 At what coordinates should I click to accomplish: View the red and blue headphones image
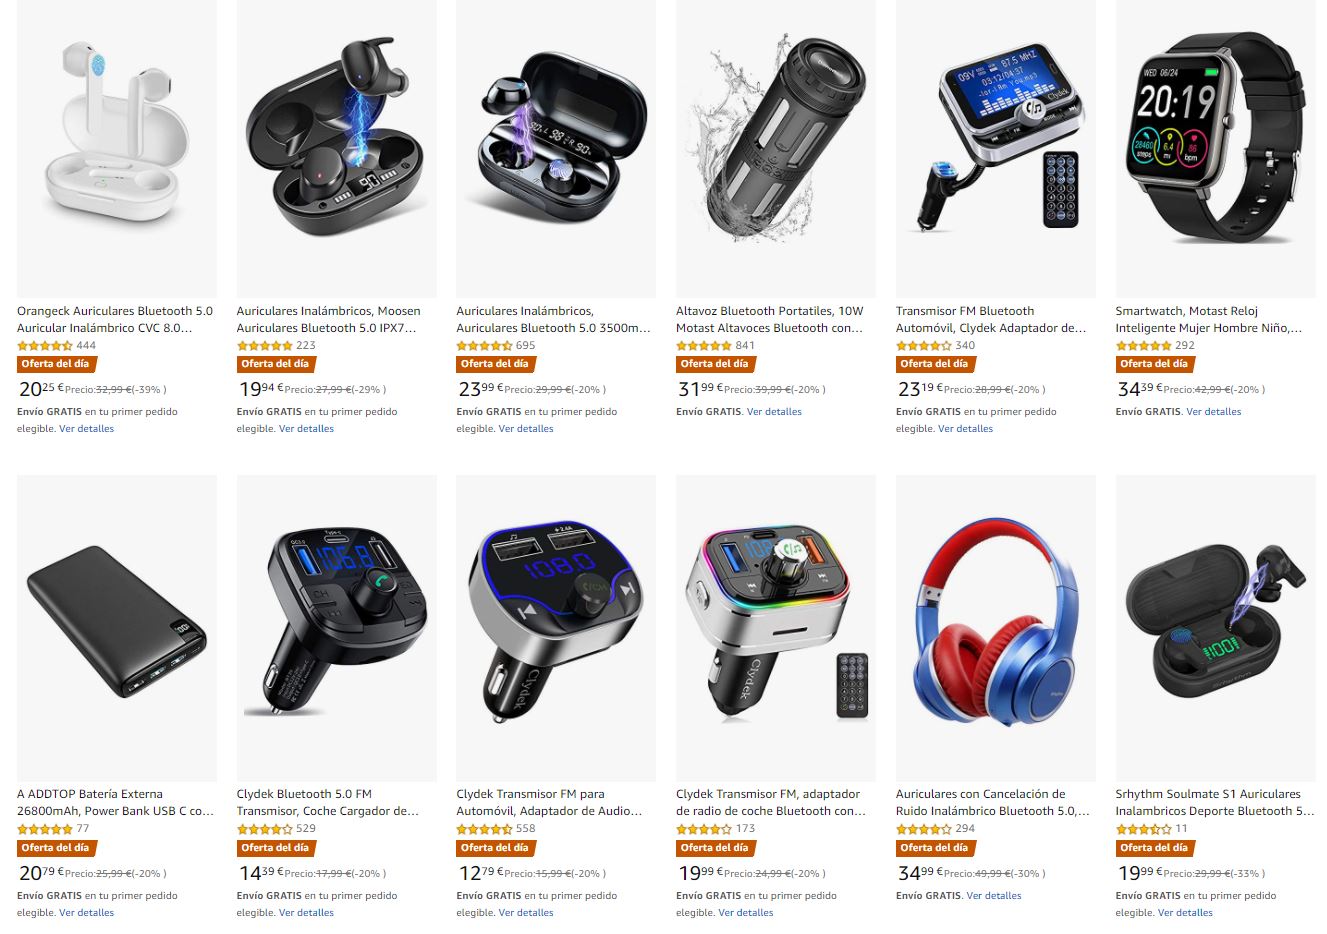click(996, 628)
